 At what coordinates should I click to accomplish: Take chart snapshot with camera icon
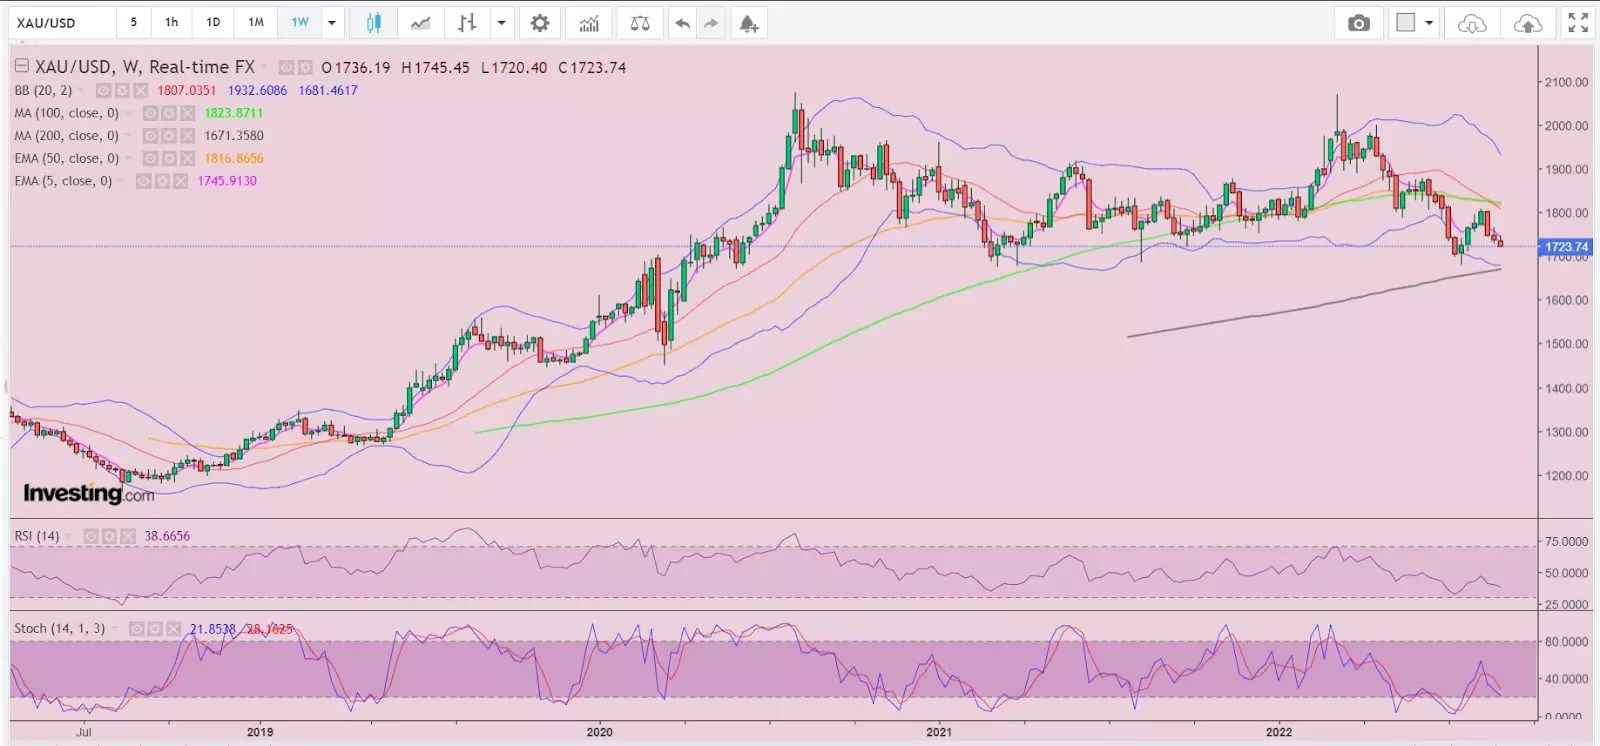[x=1359, y=23]
